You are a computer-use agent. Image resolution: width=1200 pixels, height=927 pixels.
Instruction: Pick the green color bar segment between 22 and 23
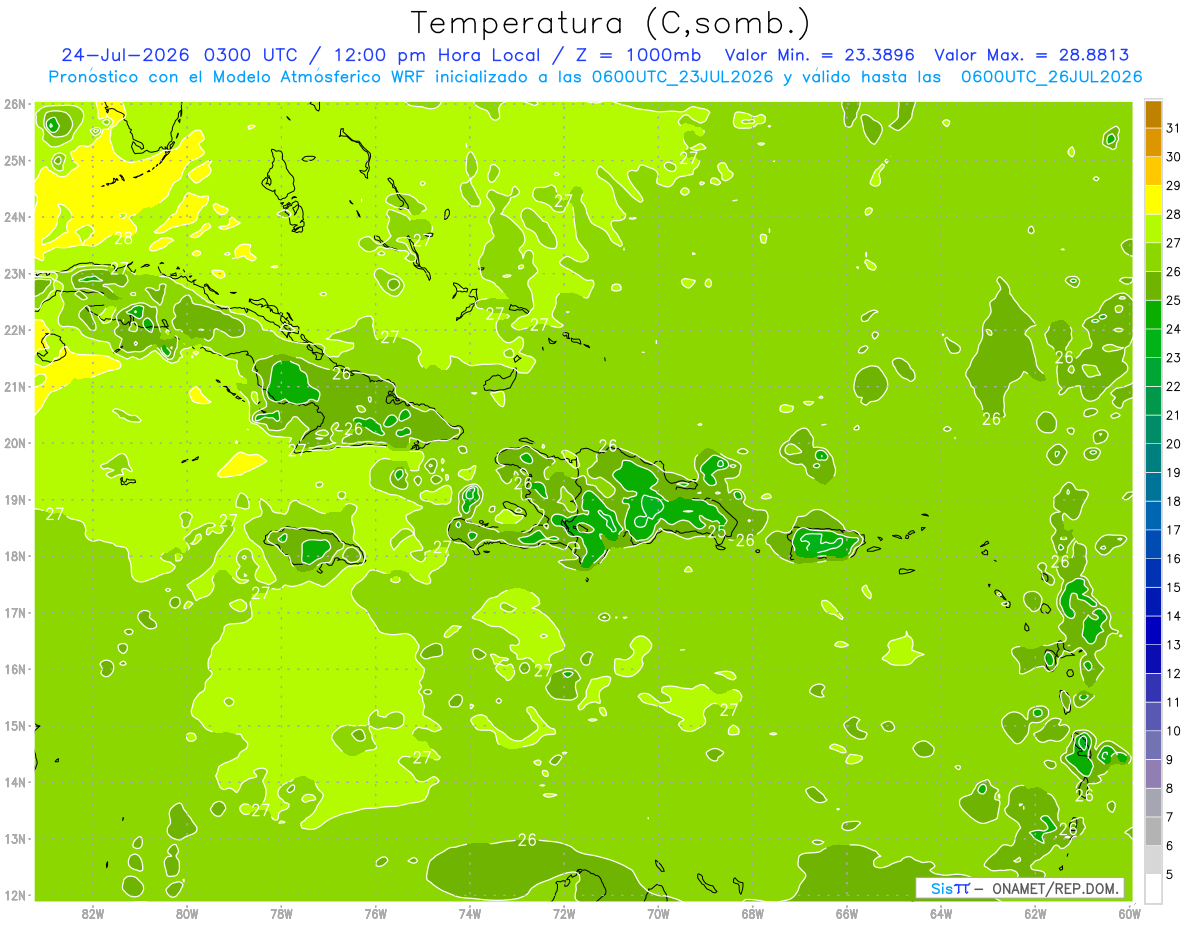pos(1153,373)
